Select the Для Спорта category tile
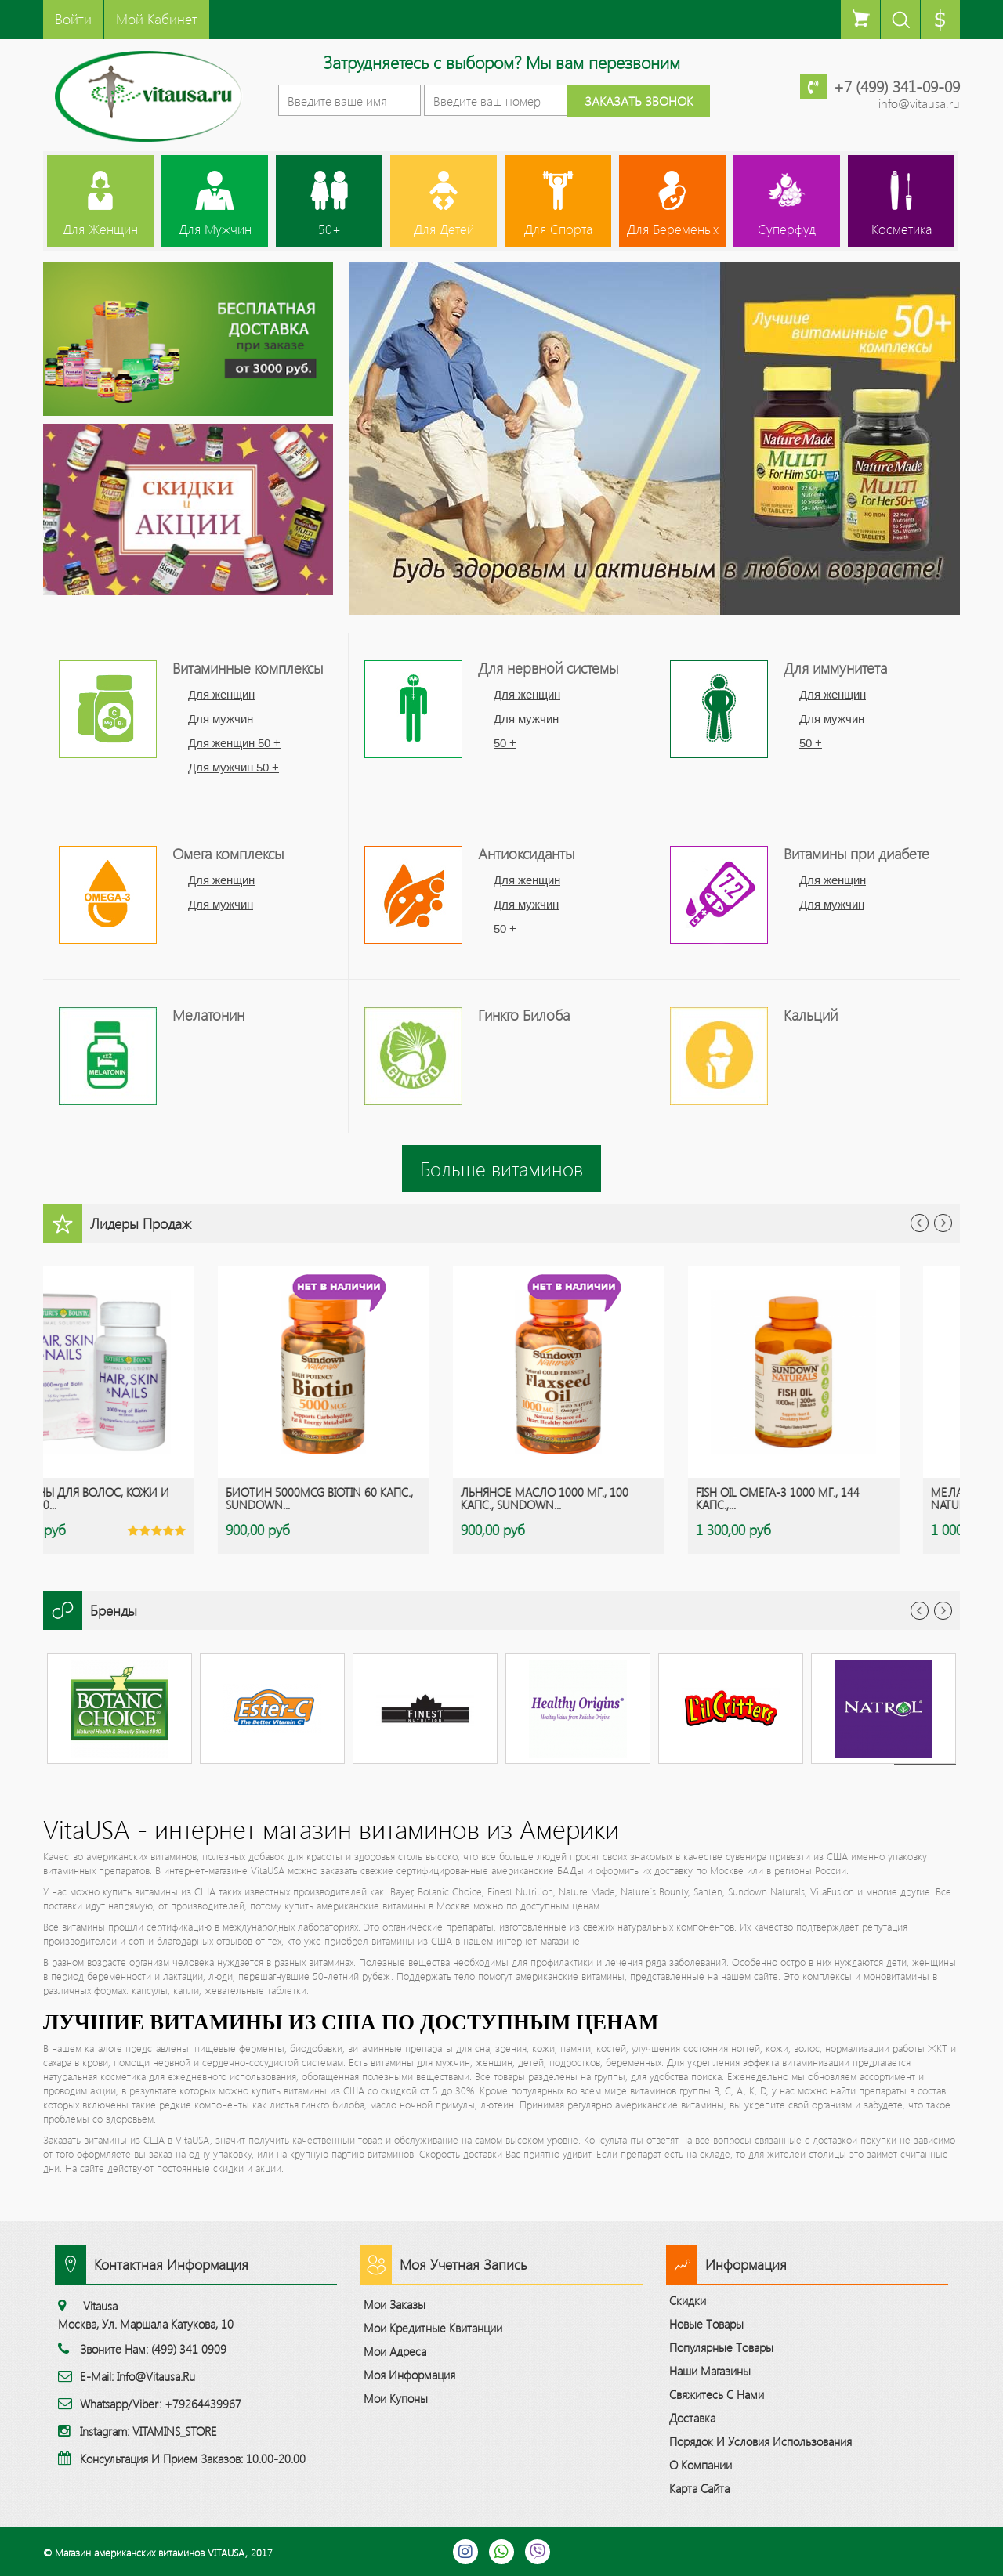 point(558,201)
